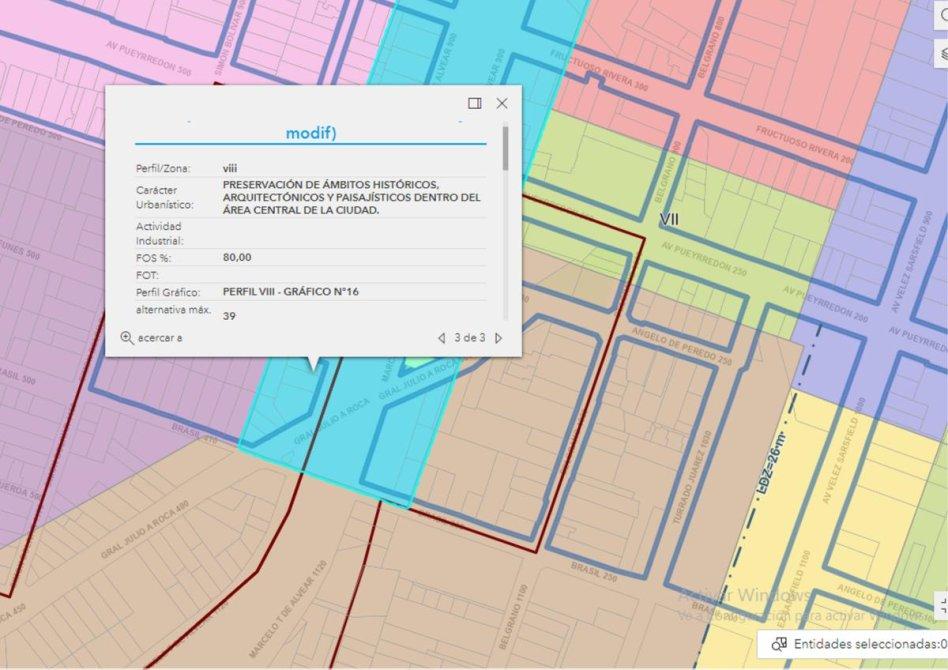Toggle the fullscreen map icon
948x670 pixels.
(x=941, y=604)
